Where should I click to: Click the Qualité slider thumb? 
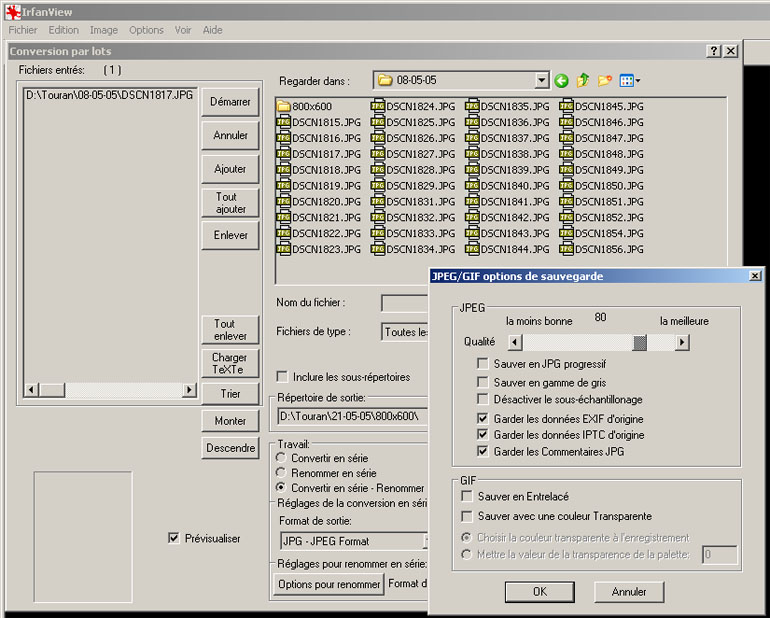[639, 342]
